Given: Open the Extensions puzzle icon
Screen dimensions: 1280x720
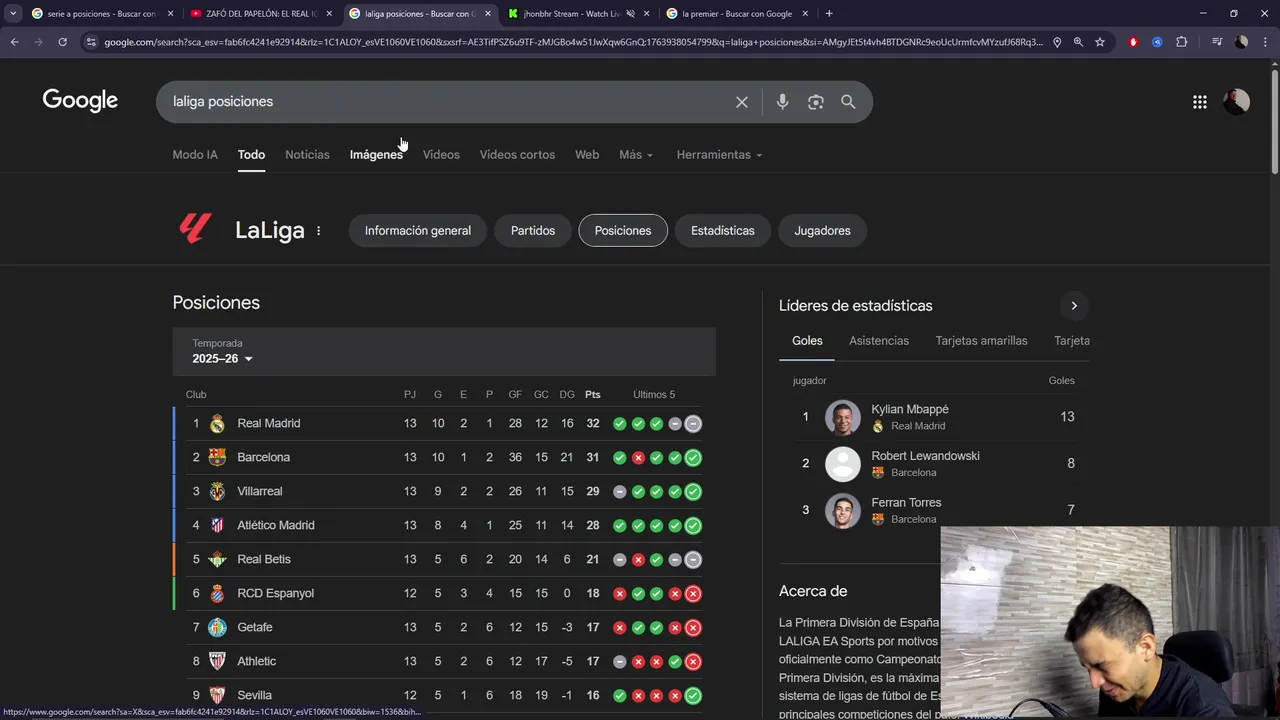Looking at the screenshot, I should [1182, 42].
